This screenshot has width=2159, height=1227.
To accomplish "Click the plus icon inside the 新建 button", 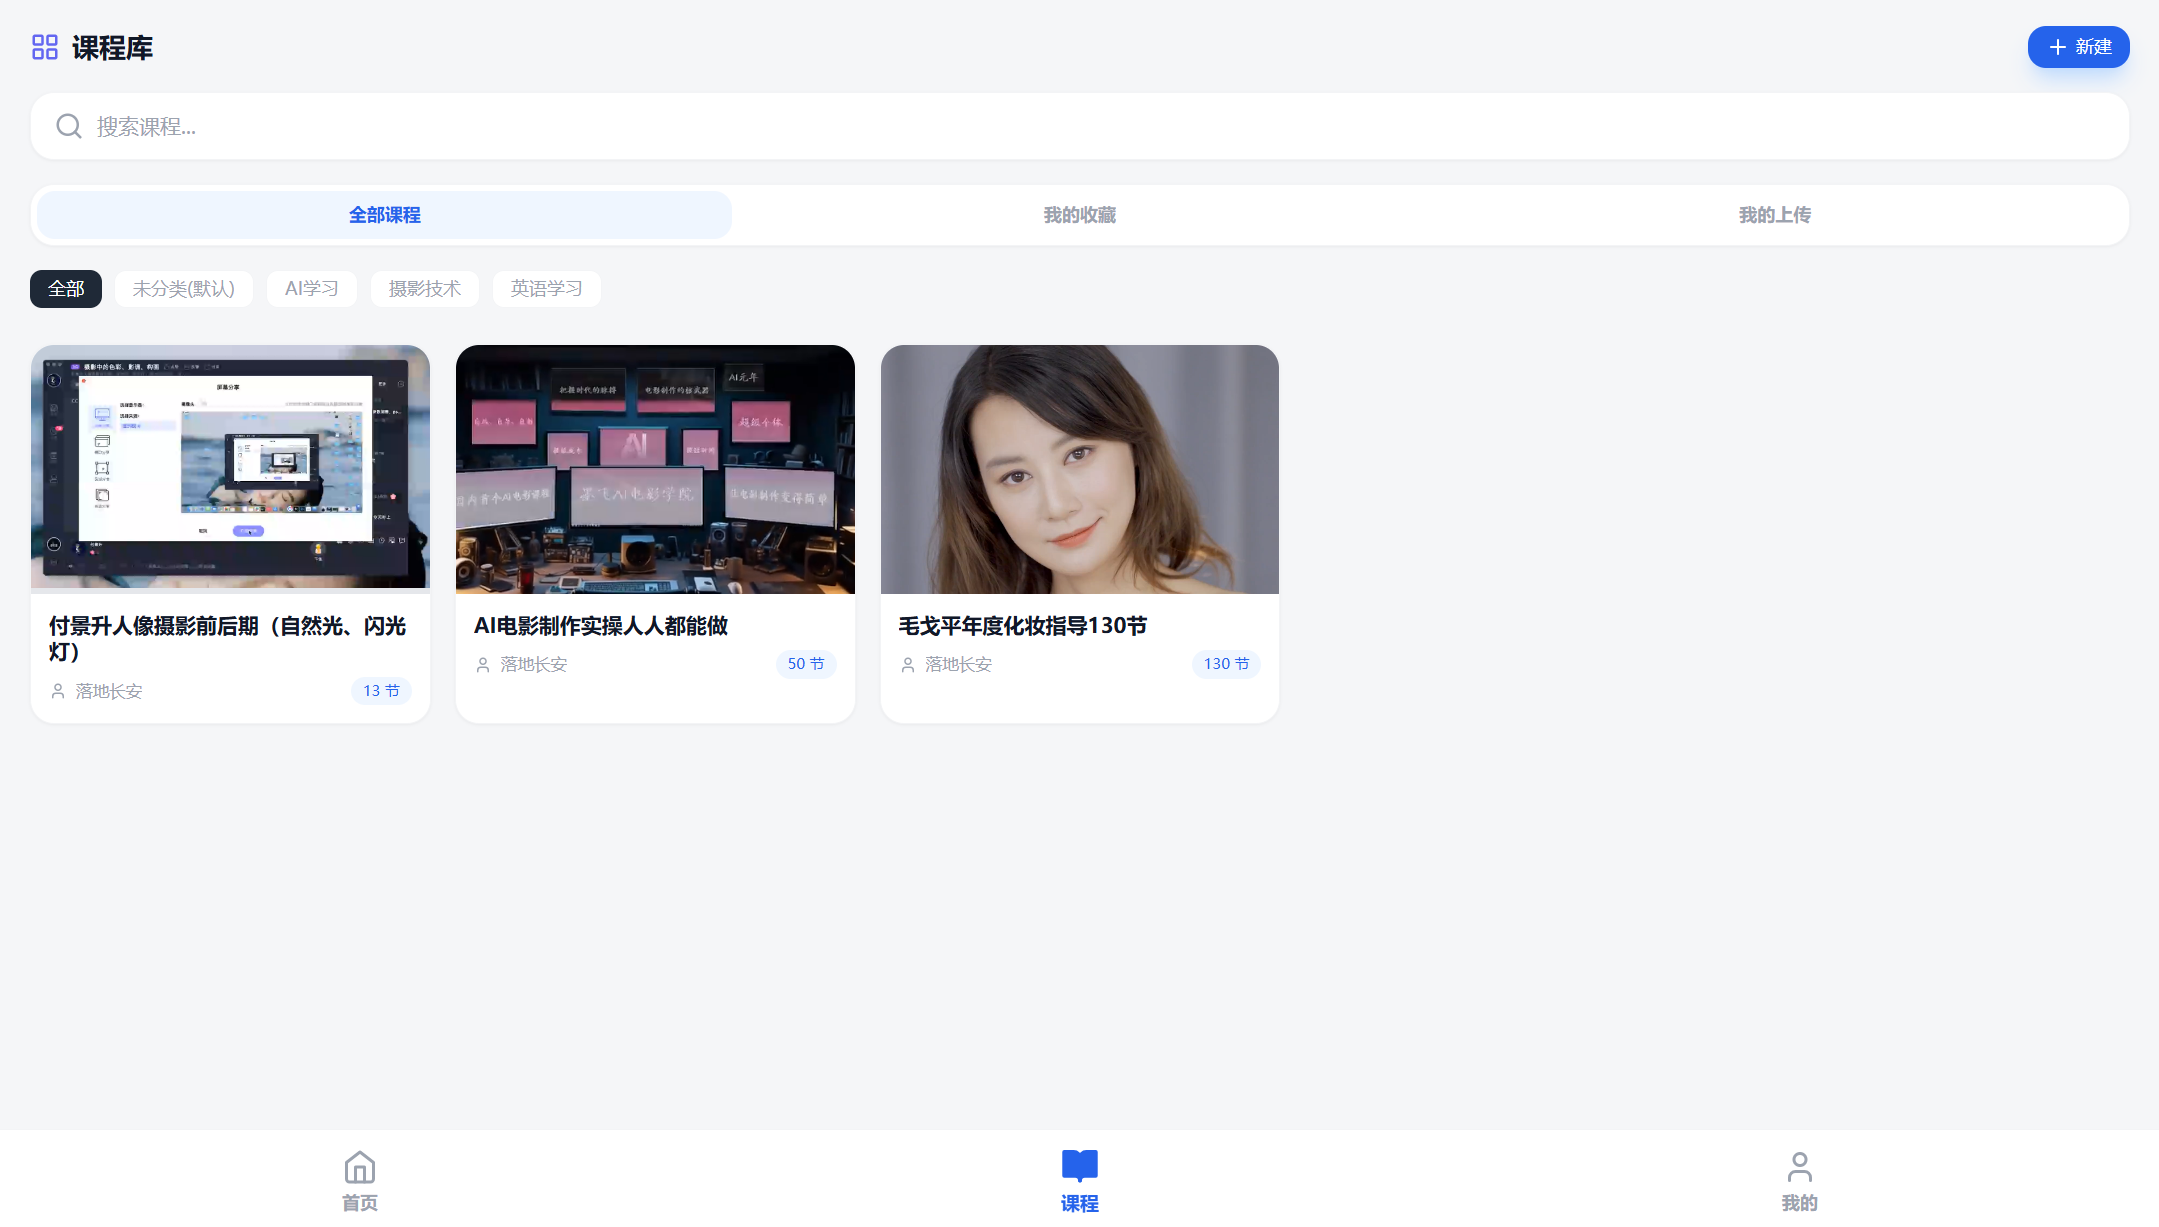I will (x=2056, y=46).
